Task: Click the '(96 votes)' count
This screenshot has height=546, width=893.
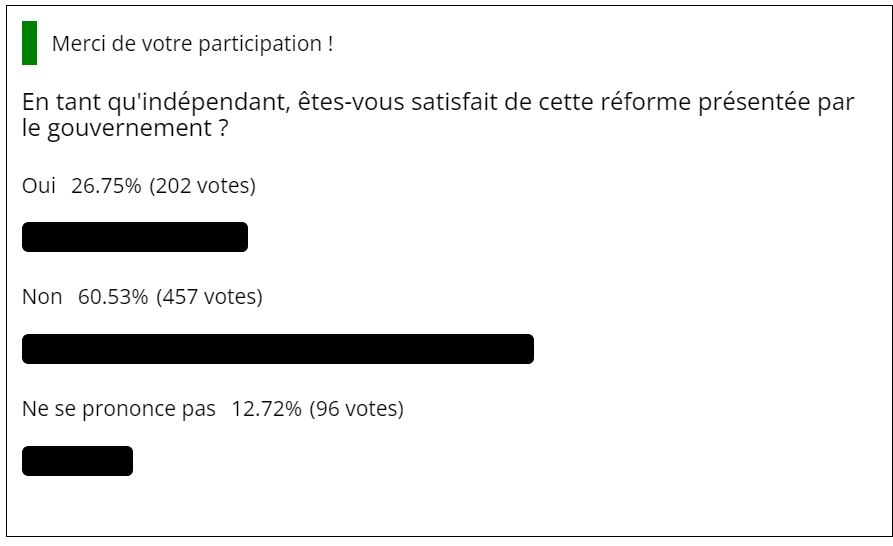Action: pos(357,409)
